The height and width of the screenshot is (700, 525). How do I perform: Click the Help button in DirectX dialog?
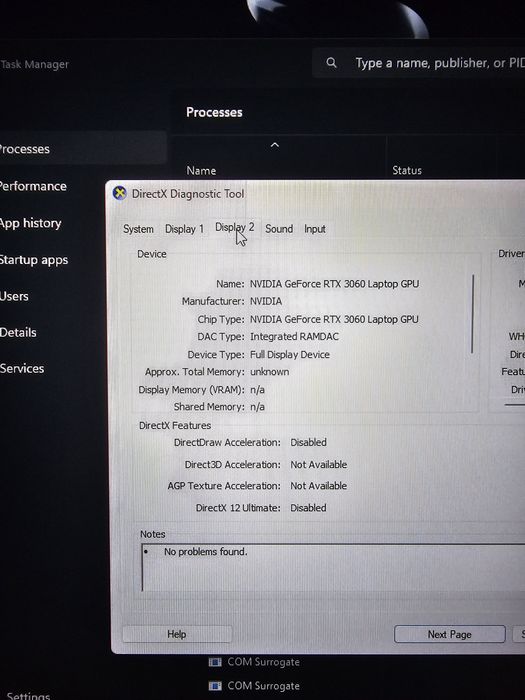177,634
